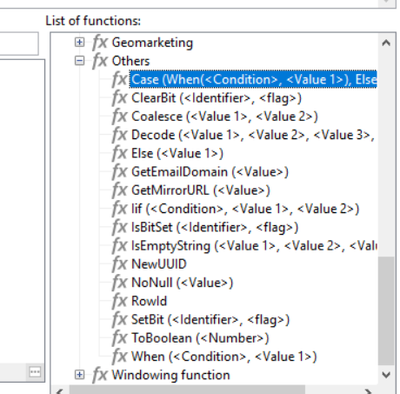Click the fx icon beside GetMirrorURL

[120, 190]
